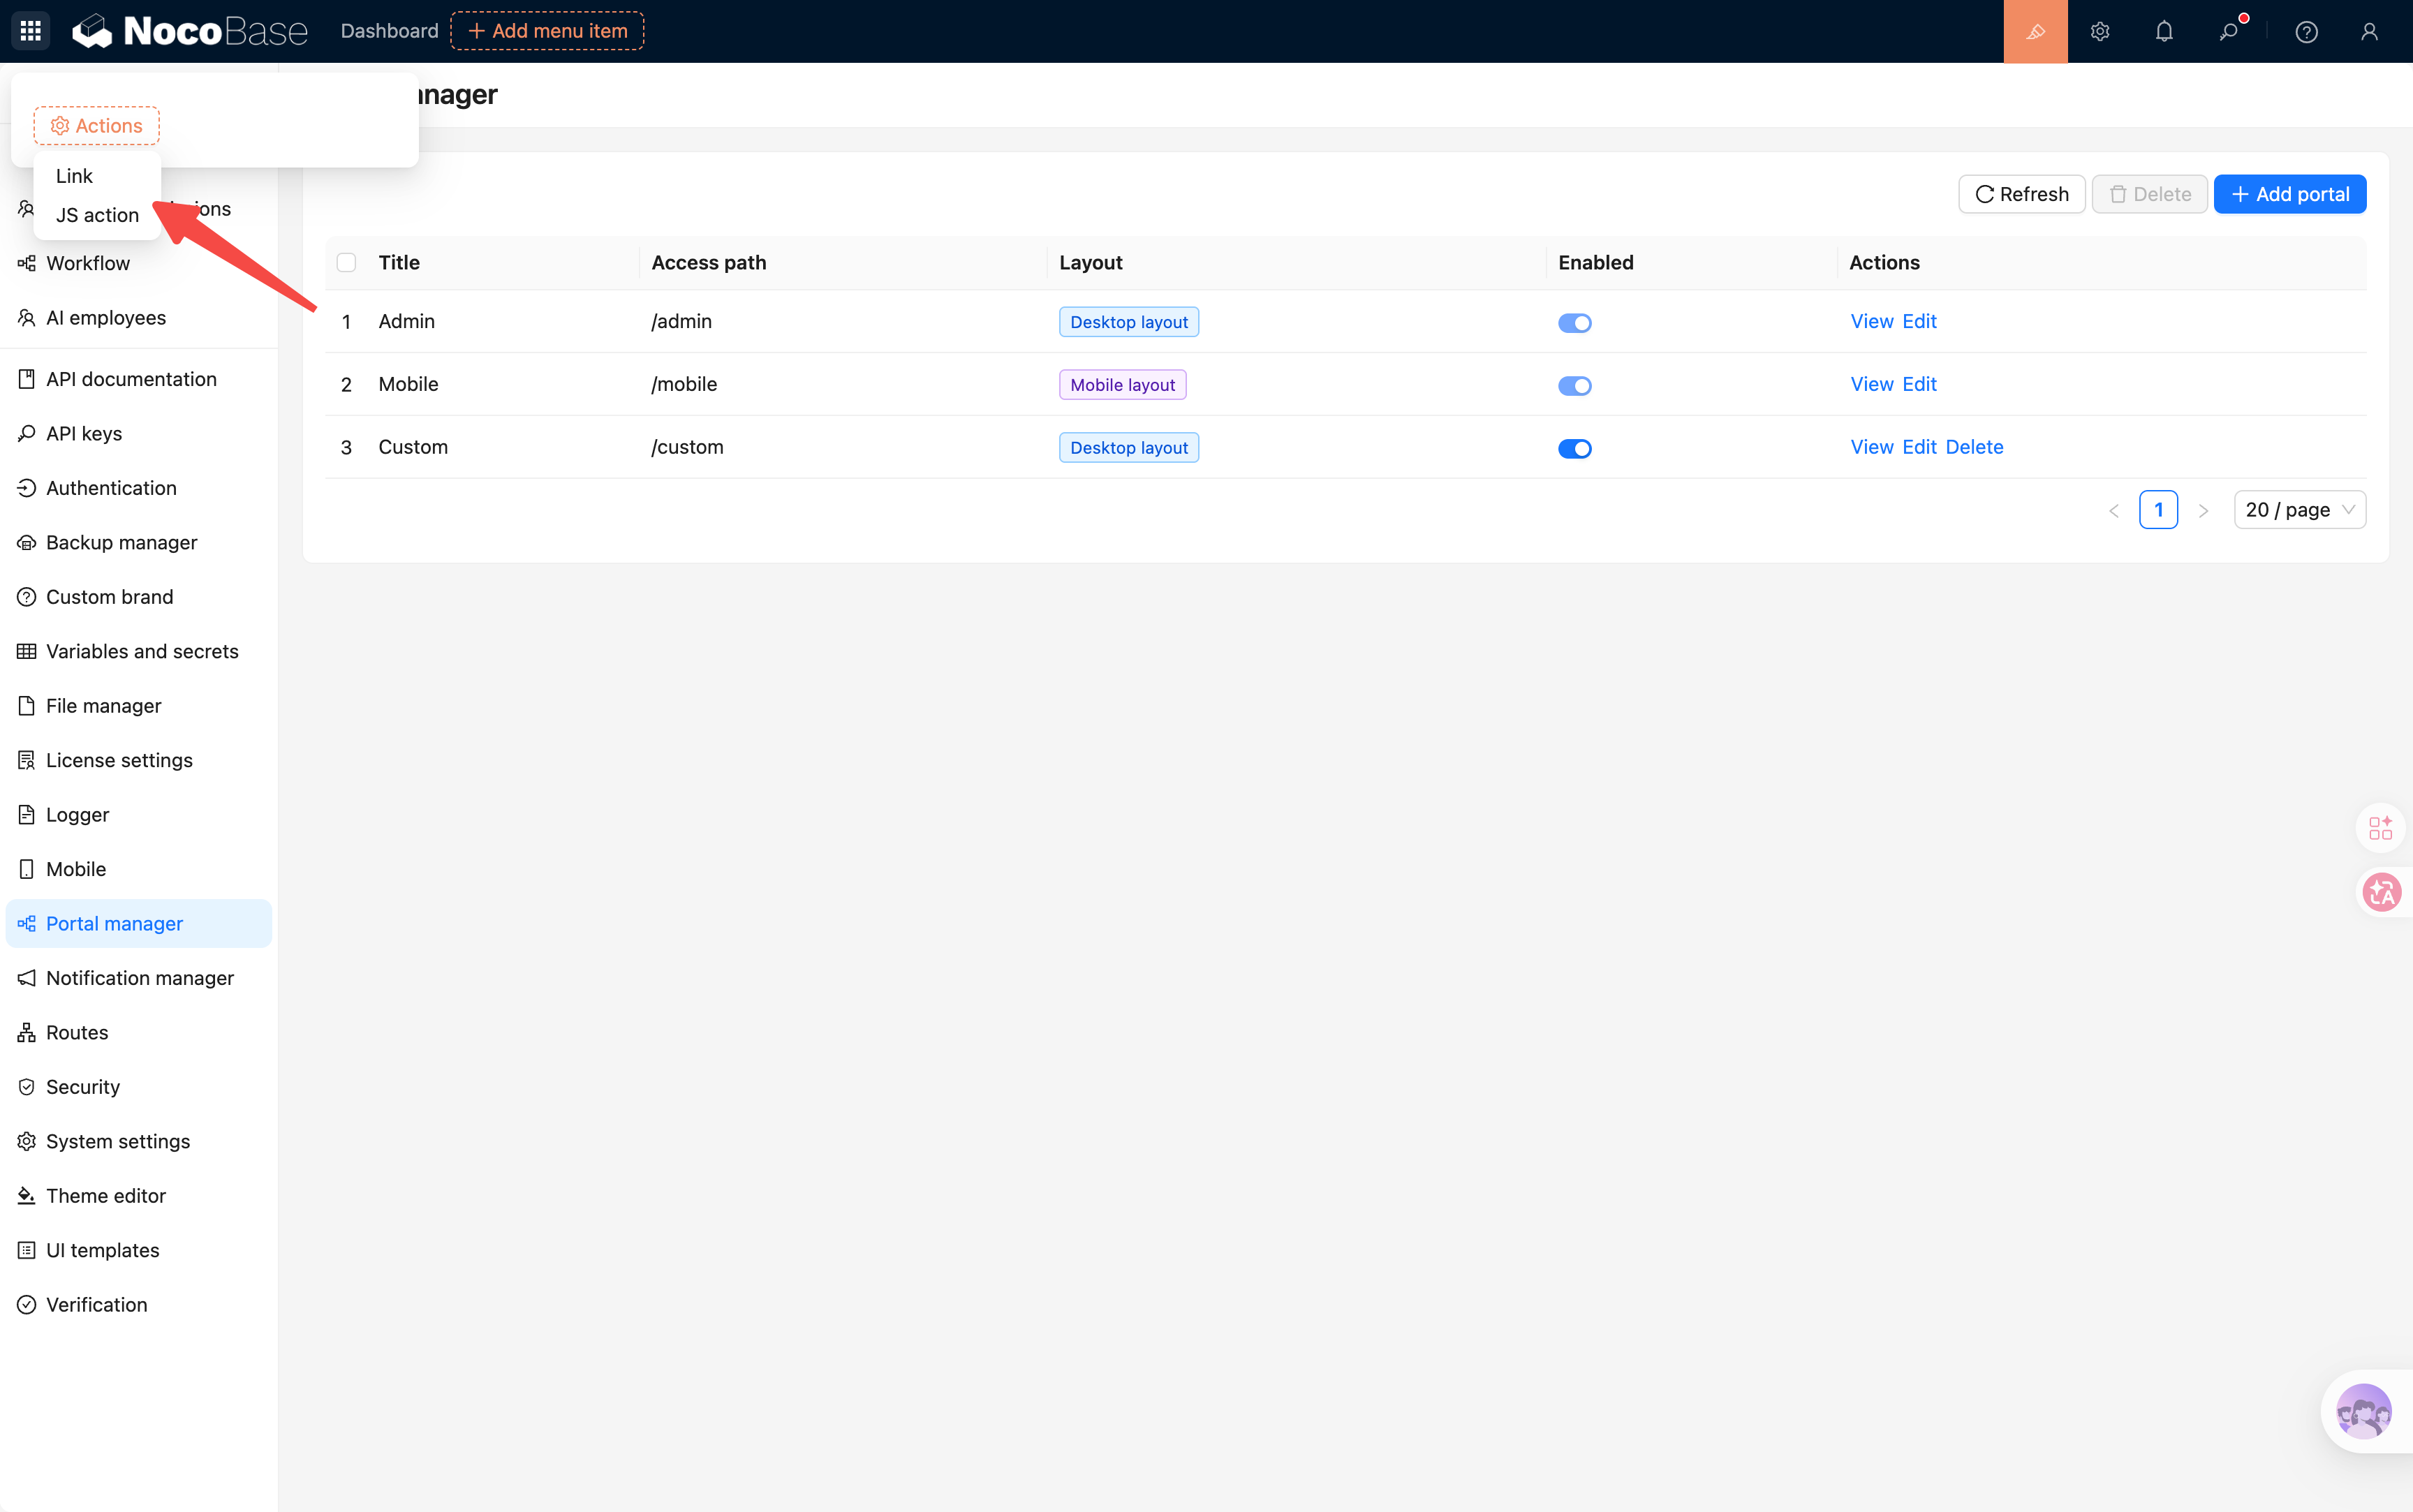The height and width of the screenshot is (1512, 2413).
Task: Select Portal manager in sidebar
Action: [138, 923]
